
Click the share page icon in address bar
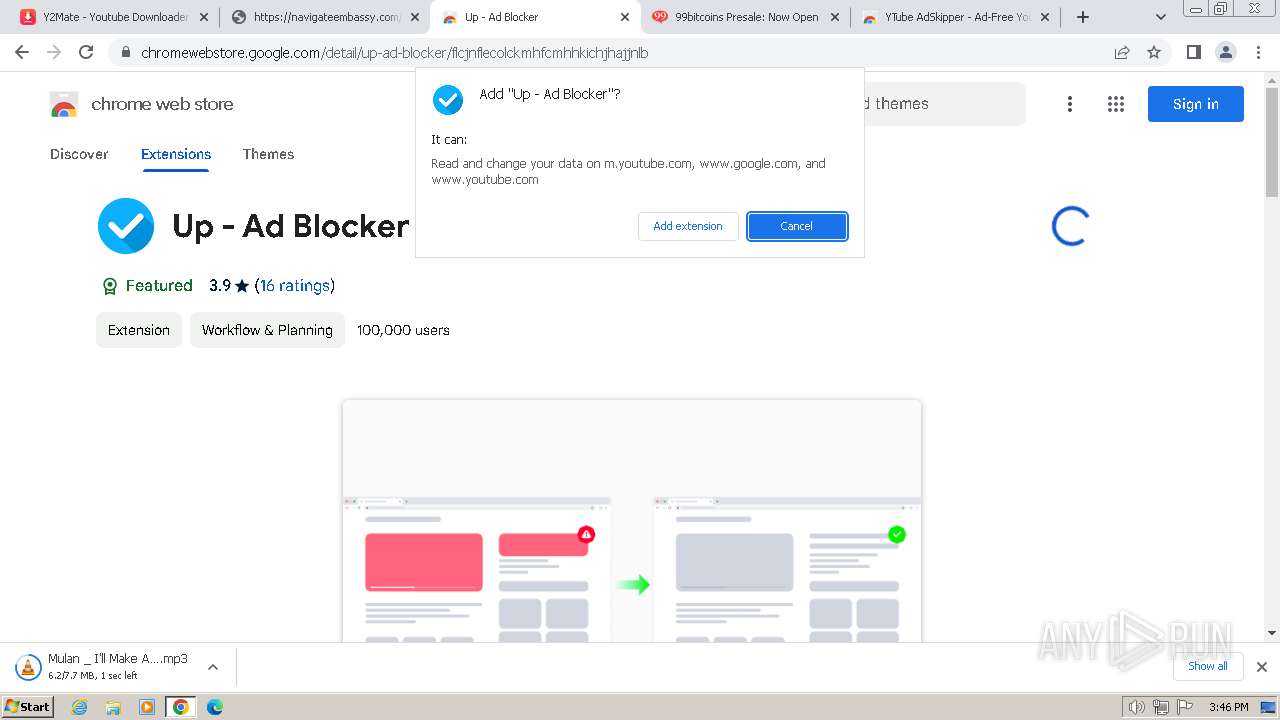coord(1122,52)
